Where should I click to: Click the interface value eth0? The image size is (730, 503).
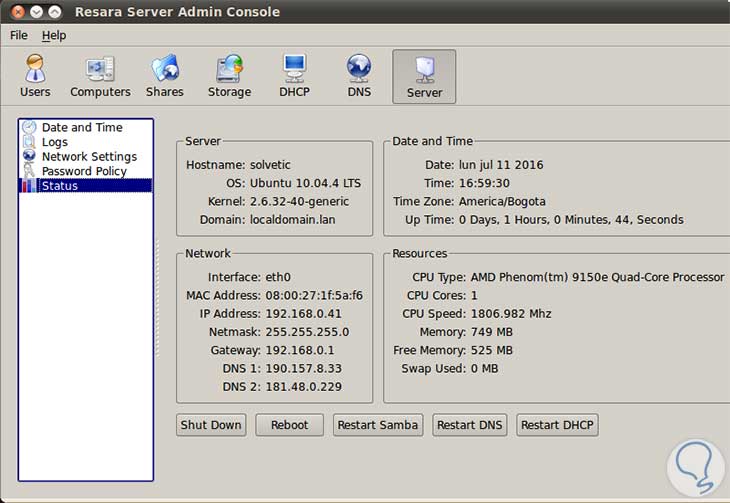(x=278, y=277)
